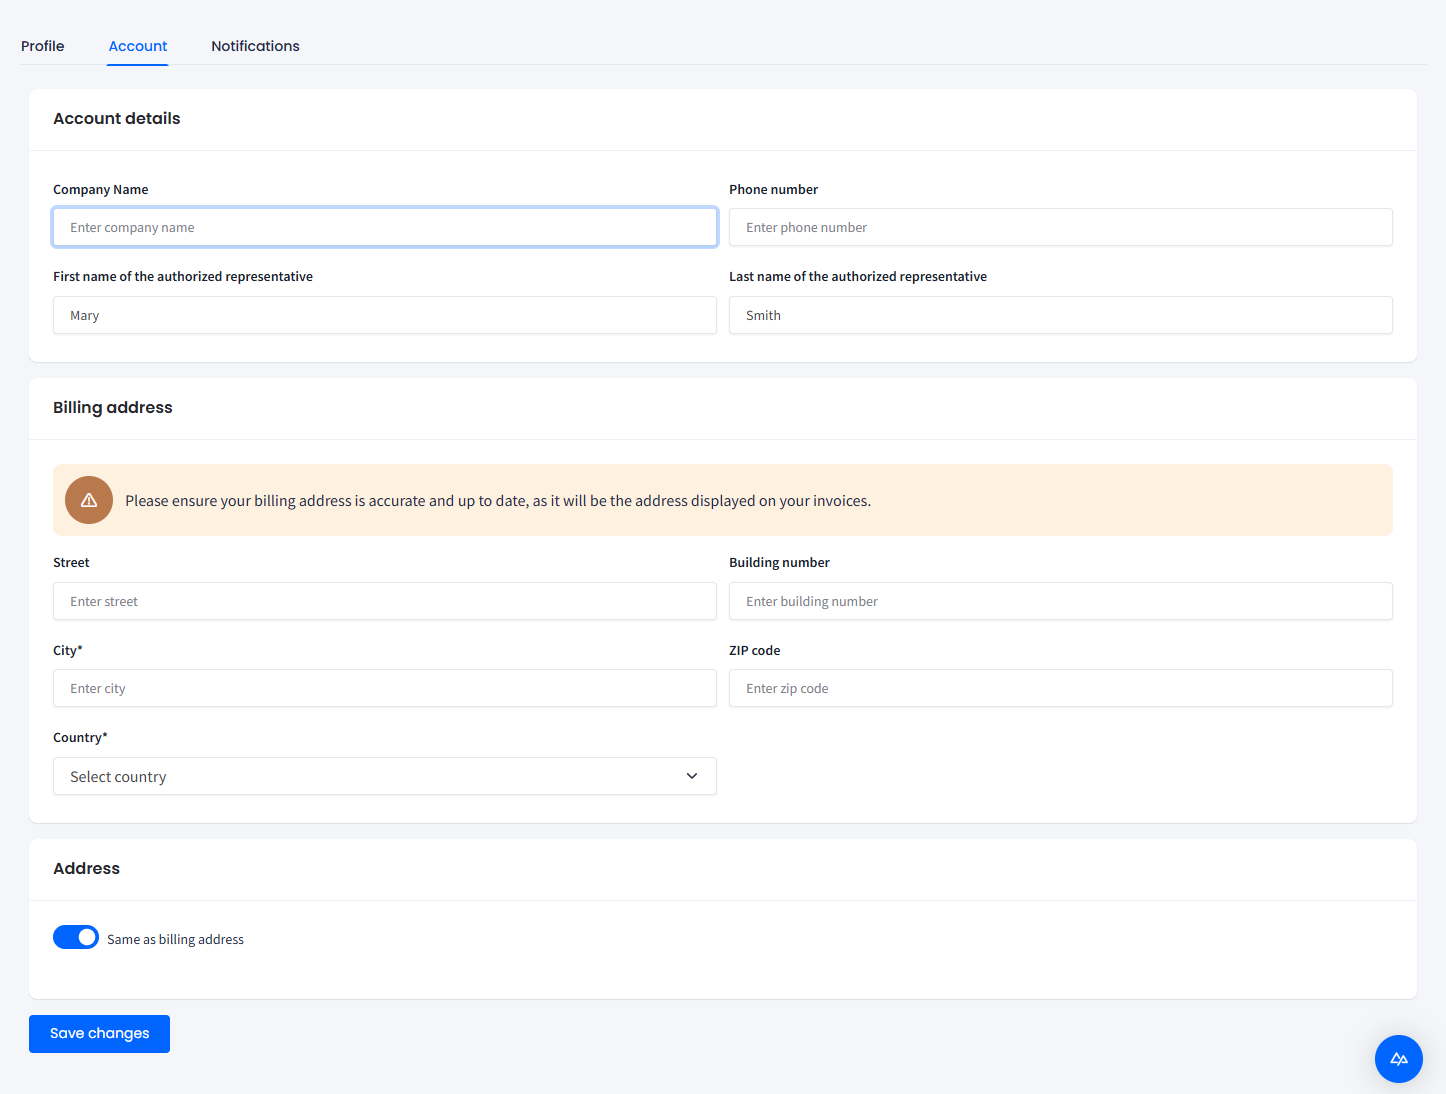Viewport: 1446px width, 1094px height.
Task: Select the Building number input field
Action: (1061, 601)
